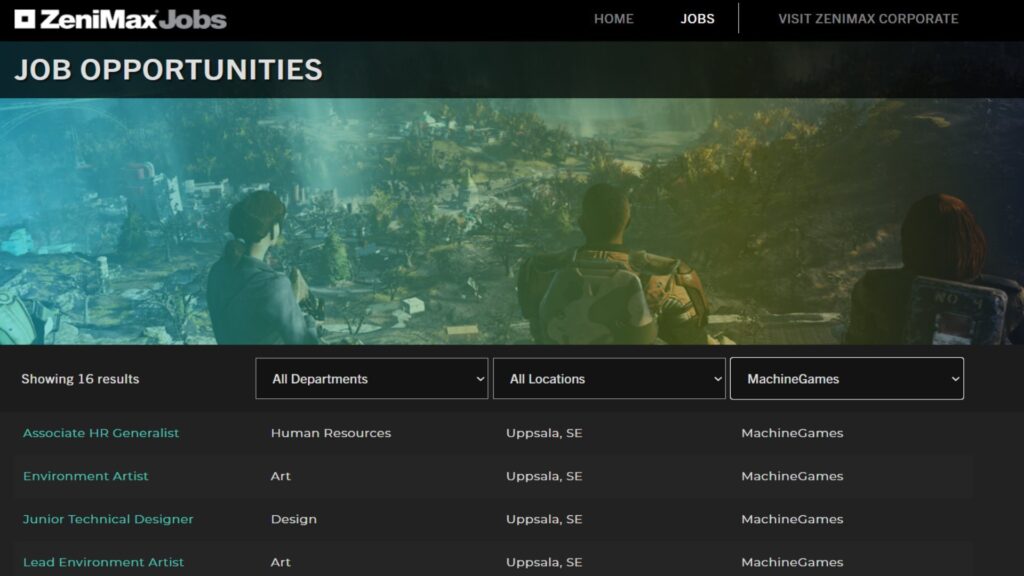Open the Junior Technical Designer job
Viewport: 1024px width, 576px height.
[108, 519]
